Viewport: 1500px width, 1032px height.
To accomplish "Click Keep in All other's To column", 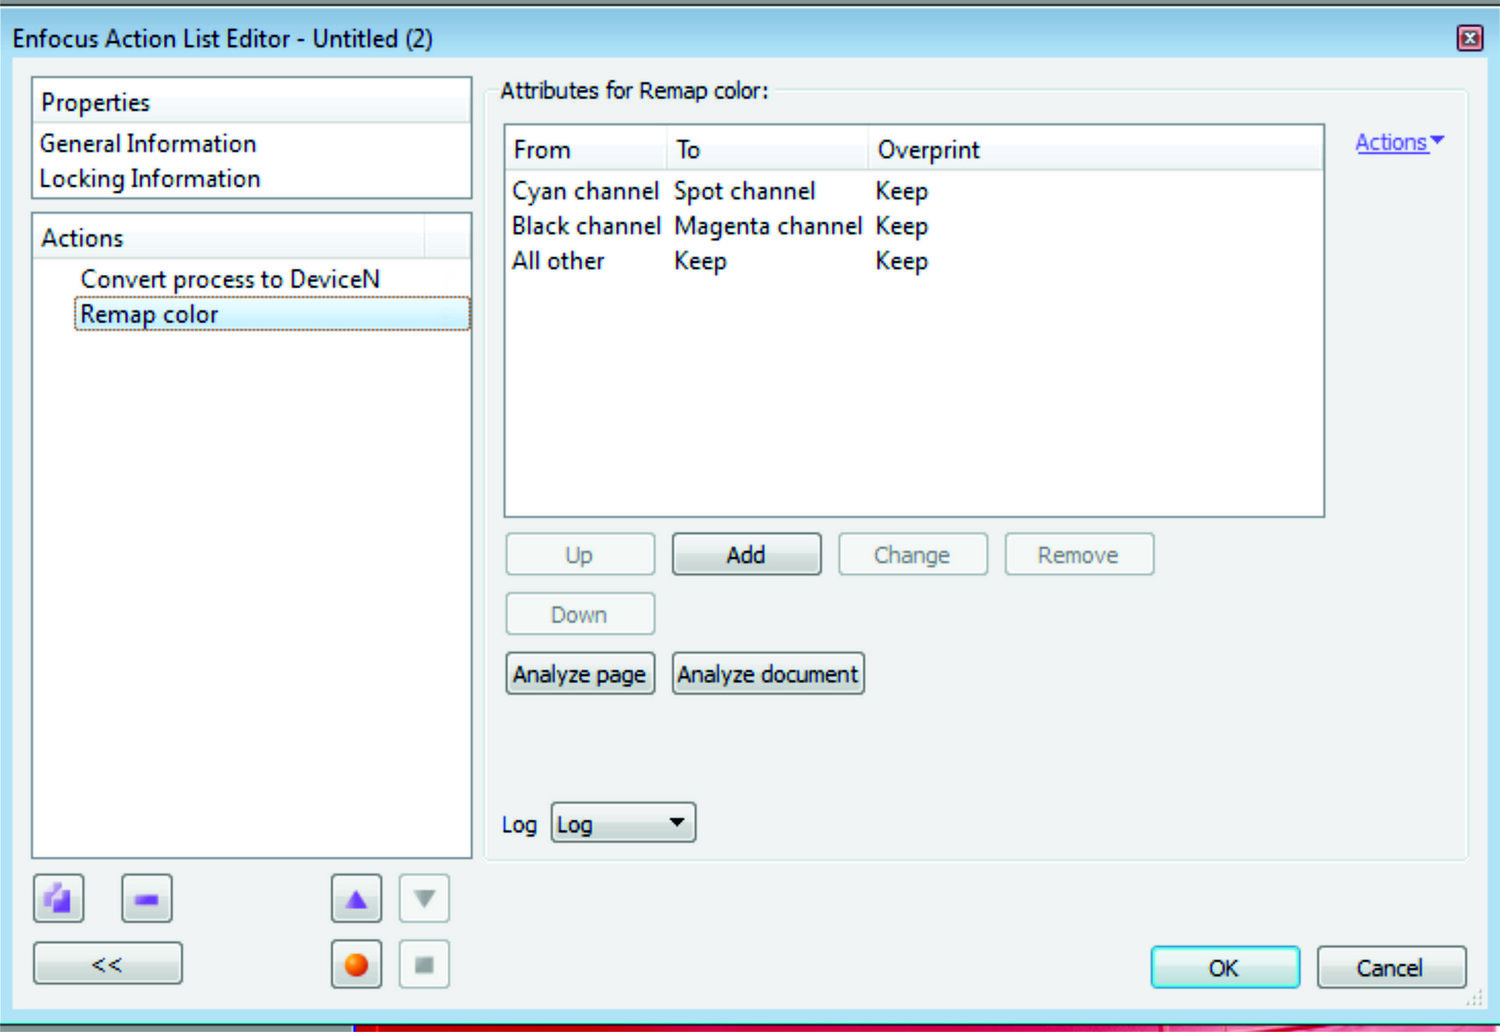I will pyautogui.click(x=700, y=261).
